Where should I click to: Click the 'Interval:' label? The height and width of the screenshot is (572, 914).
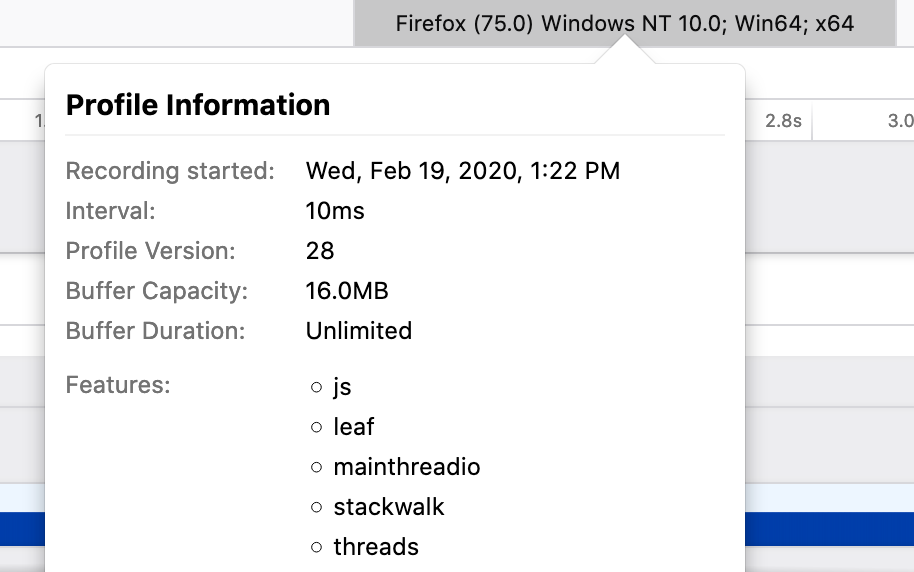(111, 211)
